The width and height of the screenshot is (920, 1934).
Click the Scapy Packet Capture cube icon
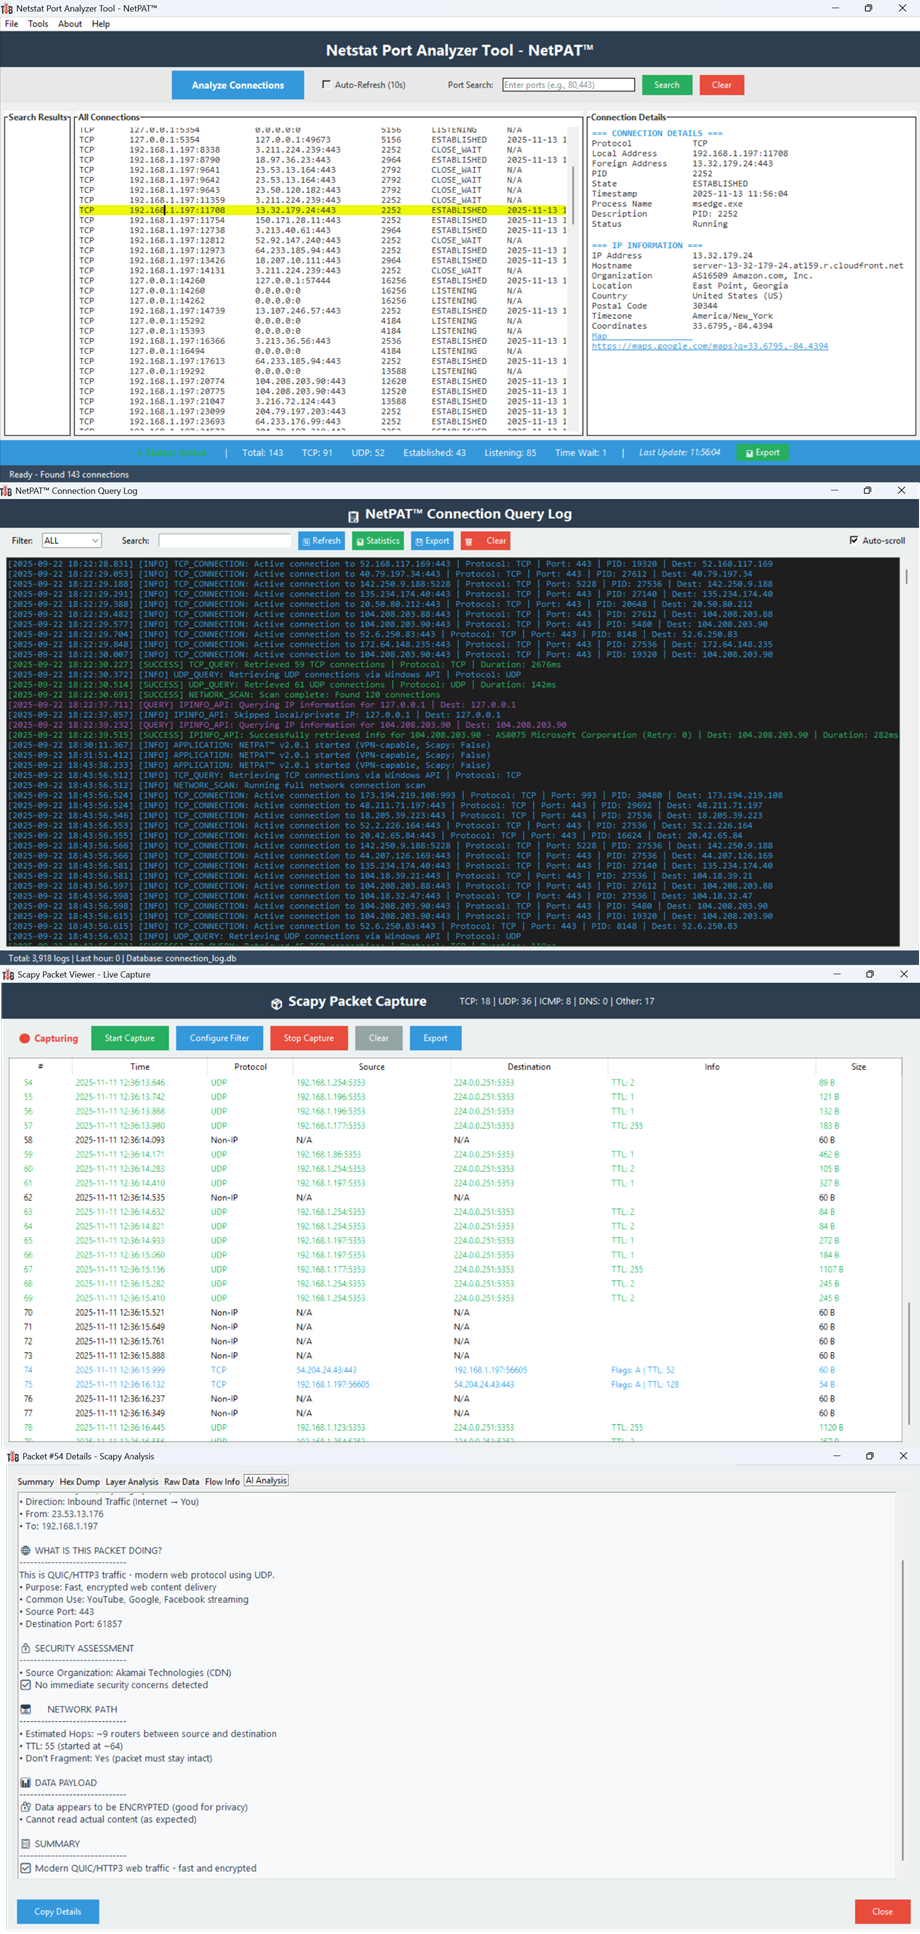click(x=276, y=1003)
